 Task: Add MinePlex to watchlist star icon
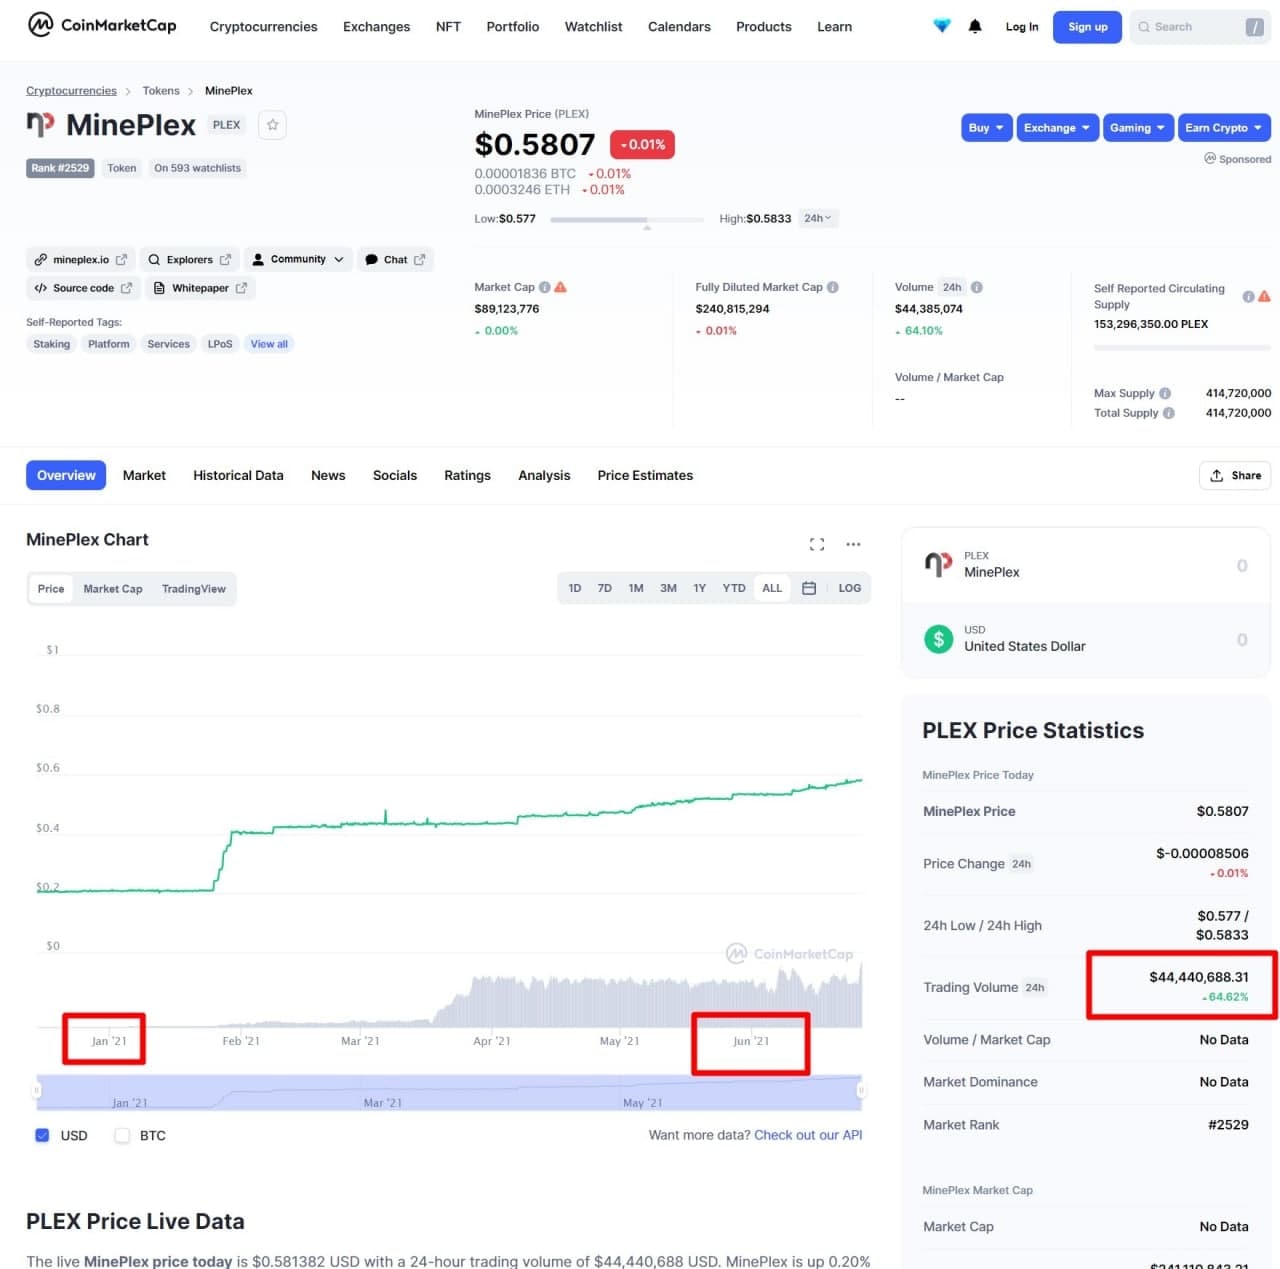tap(273, 125)
